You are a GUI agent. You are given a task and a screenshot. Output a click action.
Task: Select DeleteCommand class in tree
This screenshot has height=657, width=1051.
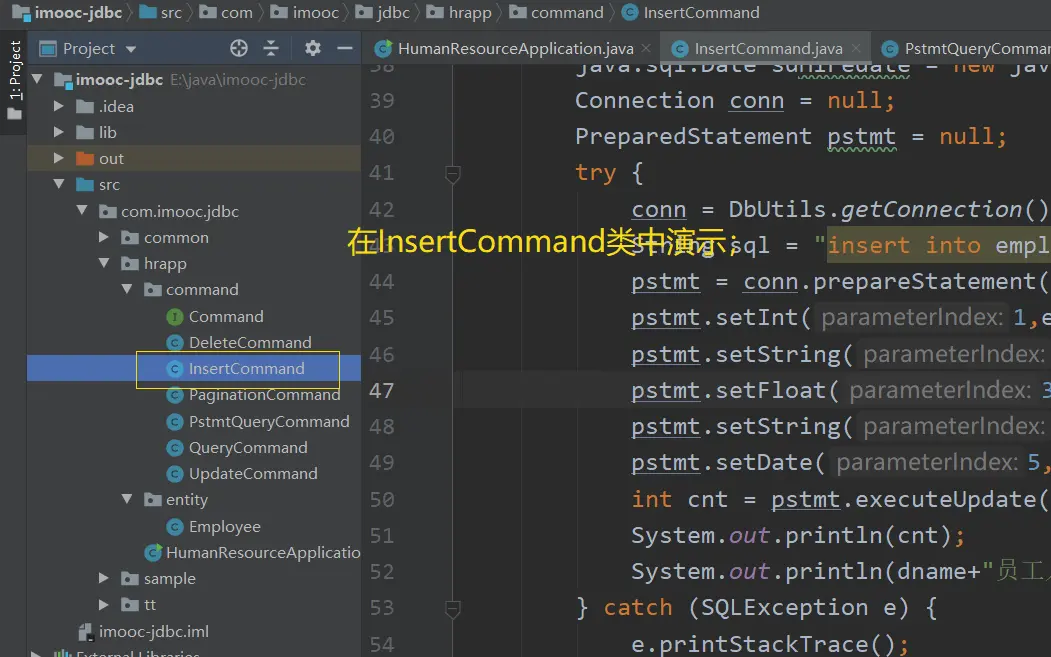coord(250,342)
